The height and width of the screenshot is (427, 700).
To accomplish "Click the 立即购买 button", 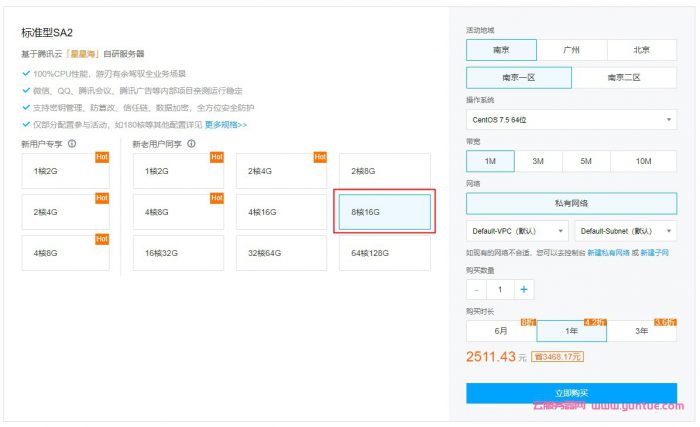I will click(571, 393).
